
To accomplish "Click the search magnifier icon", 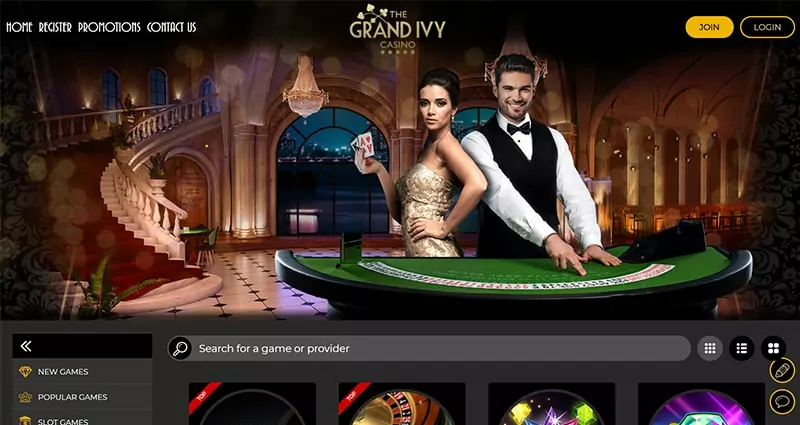I will pyautogui.click(x=180, y=348).
